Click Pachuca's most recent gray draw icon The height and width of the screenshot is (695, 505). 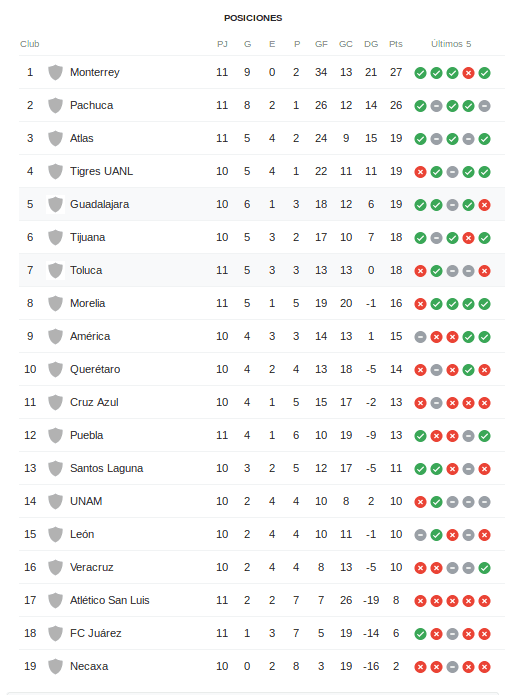tap(484, 106)
